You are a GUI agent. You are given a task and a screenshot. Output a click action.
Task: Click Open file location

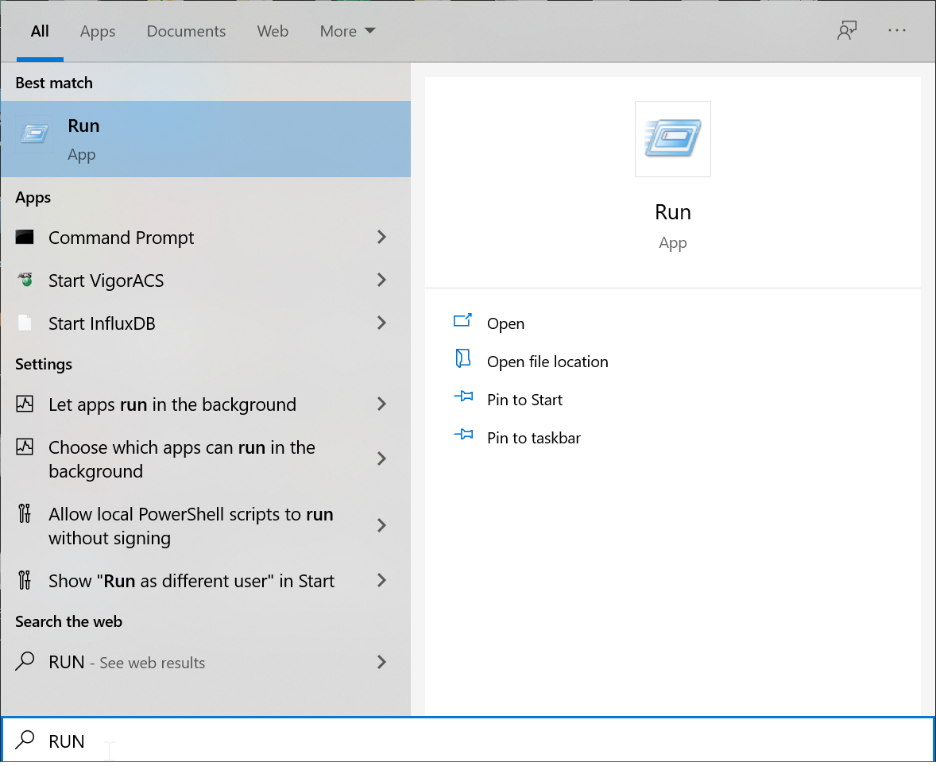(x=547, y=362)
